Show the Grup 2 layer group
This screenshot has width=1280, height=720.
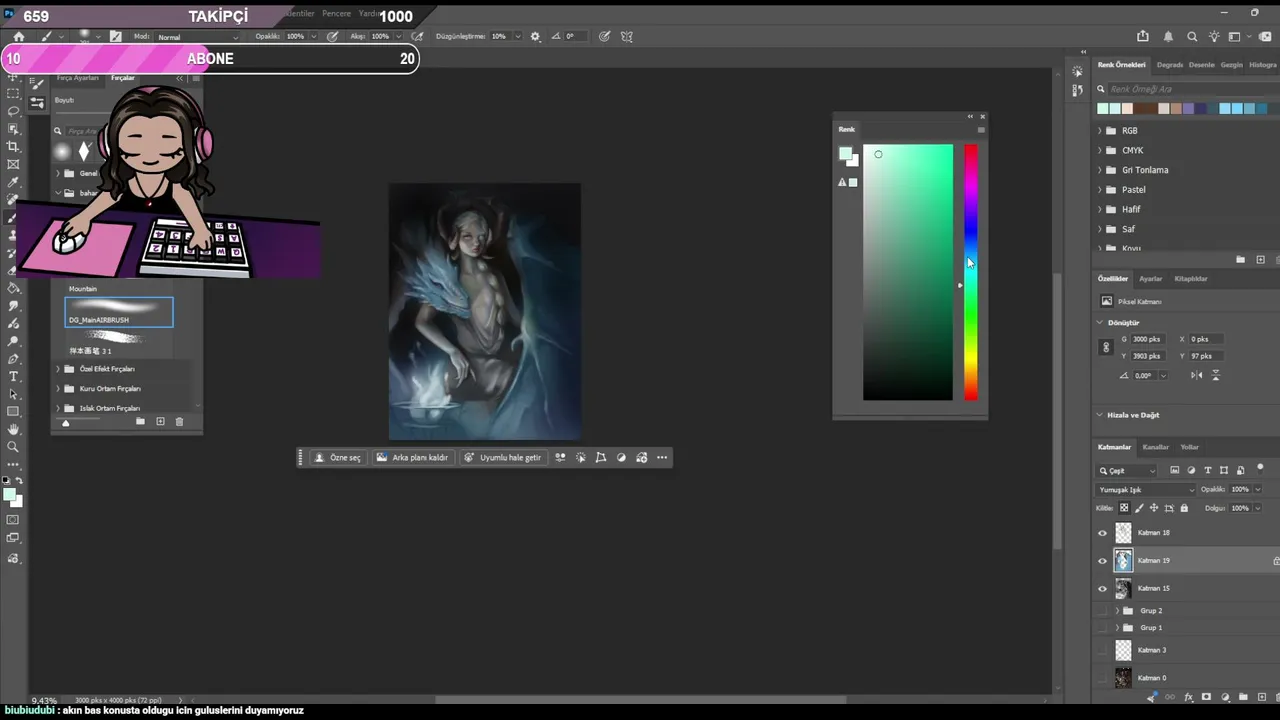tap(1103, 611)
